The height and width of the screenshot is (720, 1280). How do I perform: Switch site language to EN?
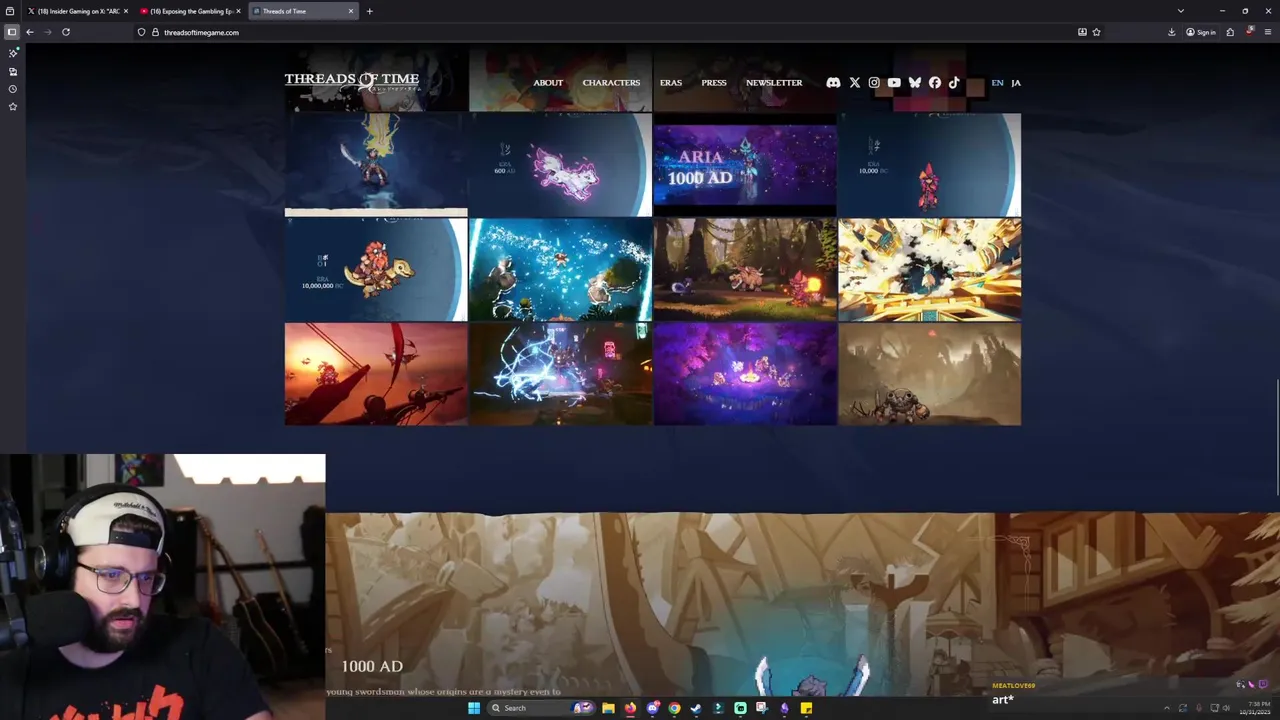[997, 83]
